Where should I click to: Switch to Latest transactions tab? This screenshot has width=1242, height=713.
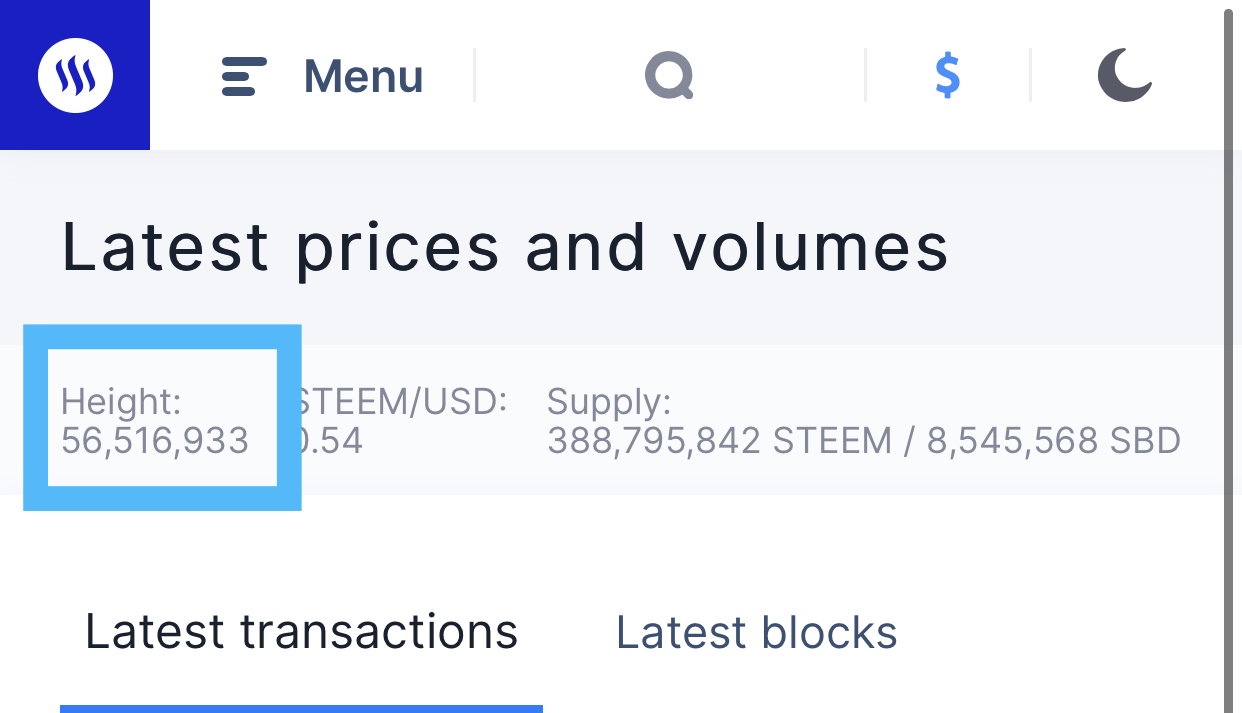[x=301, y=632]
